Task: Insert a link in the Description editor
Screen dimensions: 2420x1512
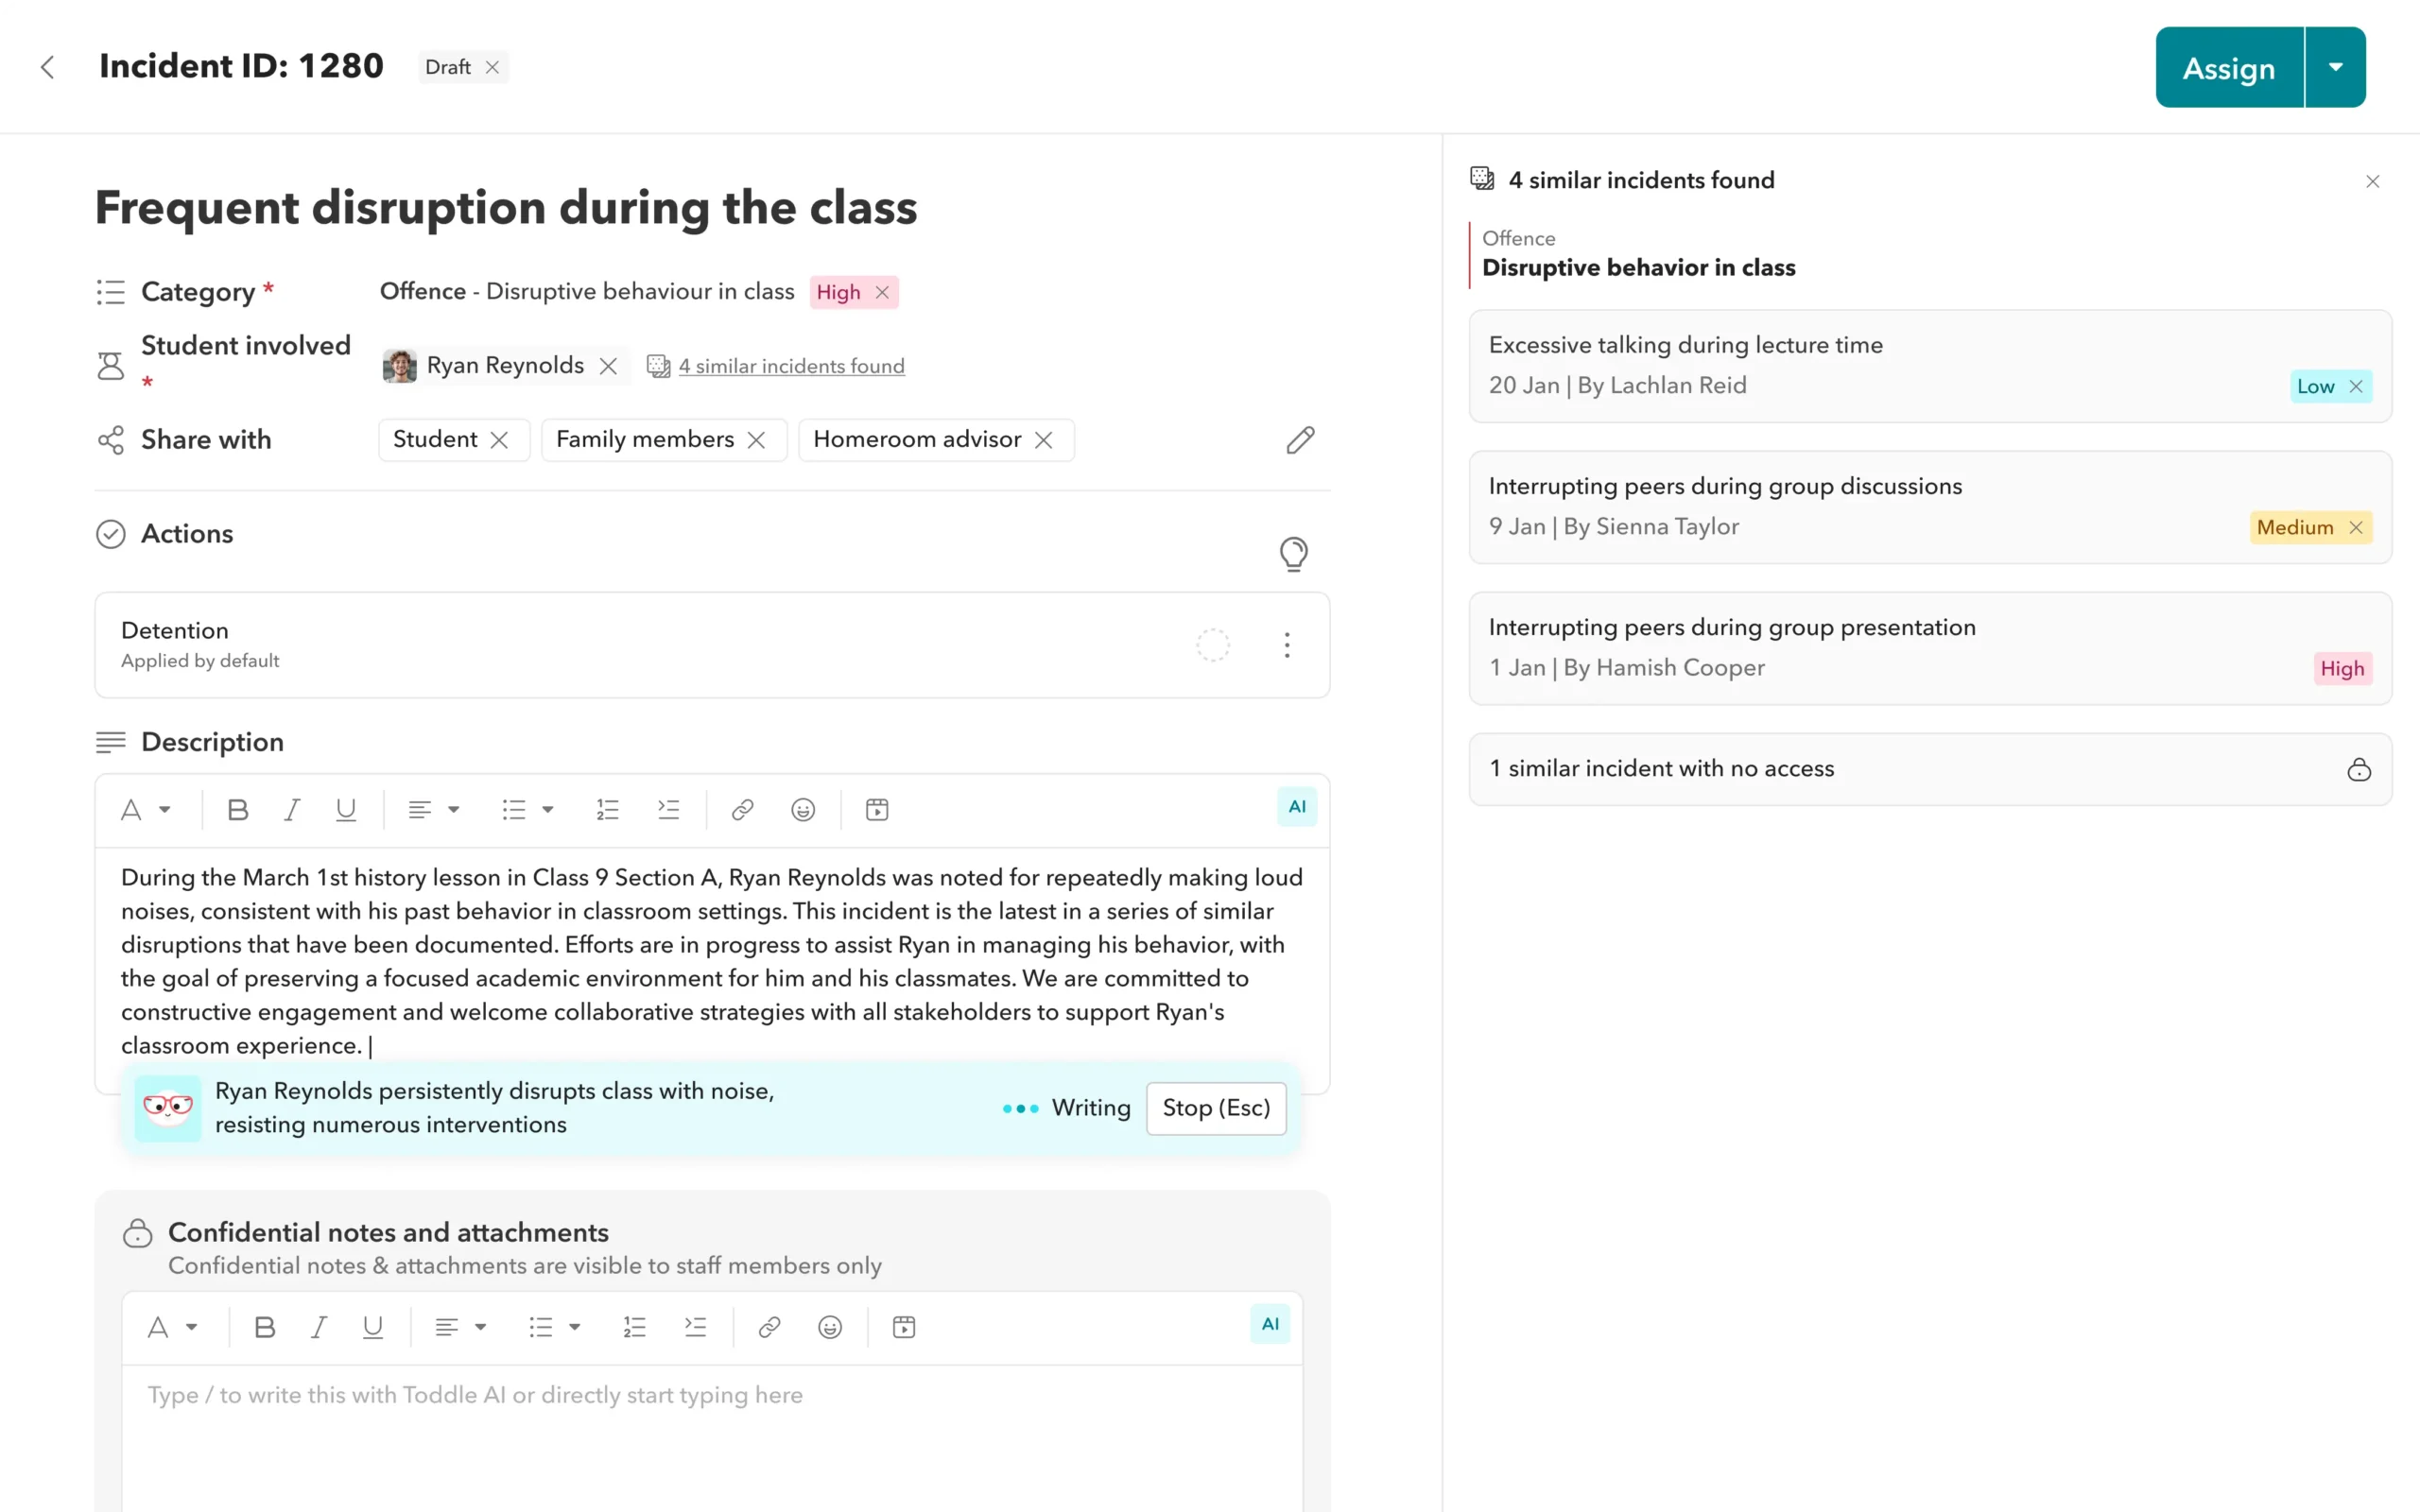Action: pyautogui.click(x=741, y=809)
